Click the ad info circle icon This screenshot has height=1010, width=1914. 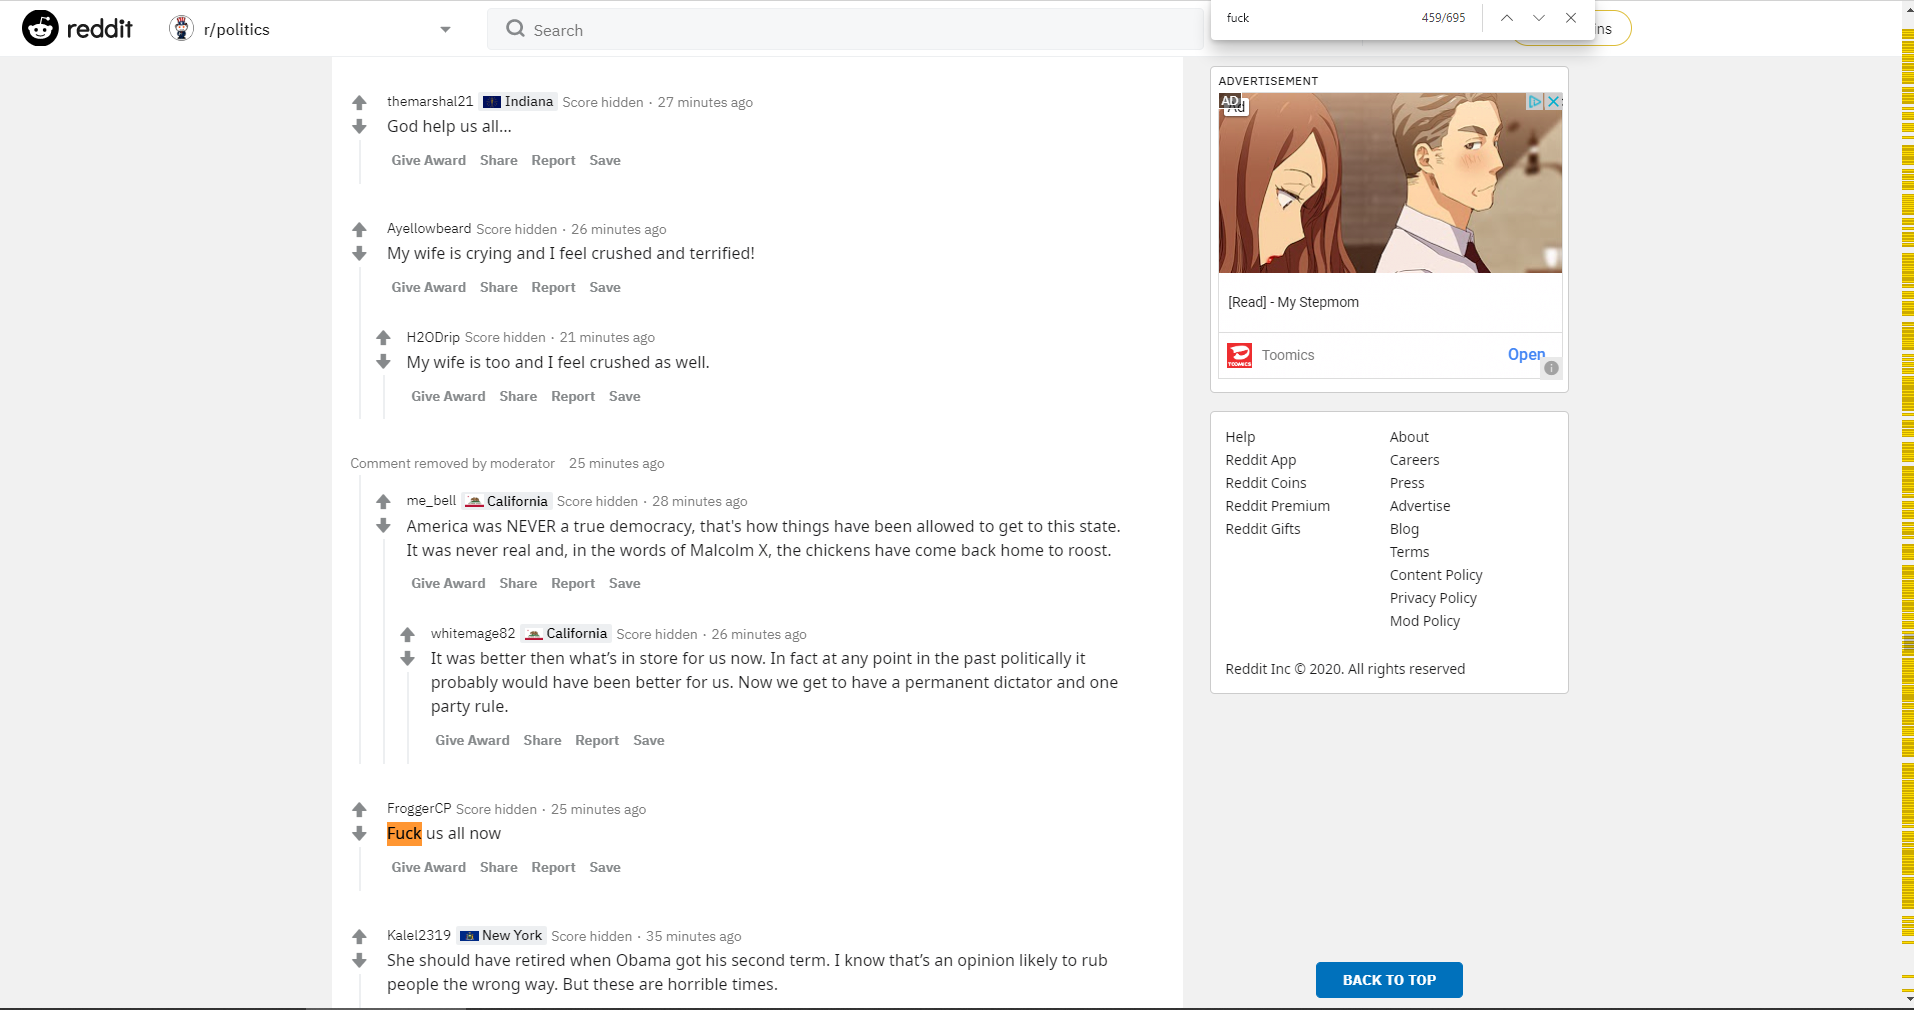click(x=1551, y=368)
